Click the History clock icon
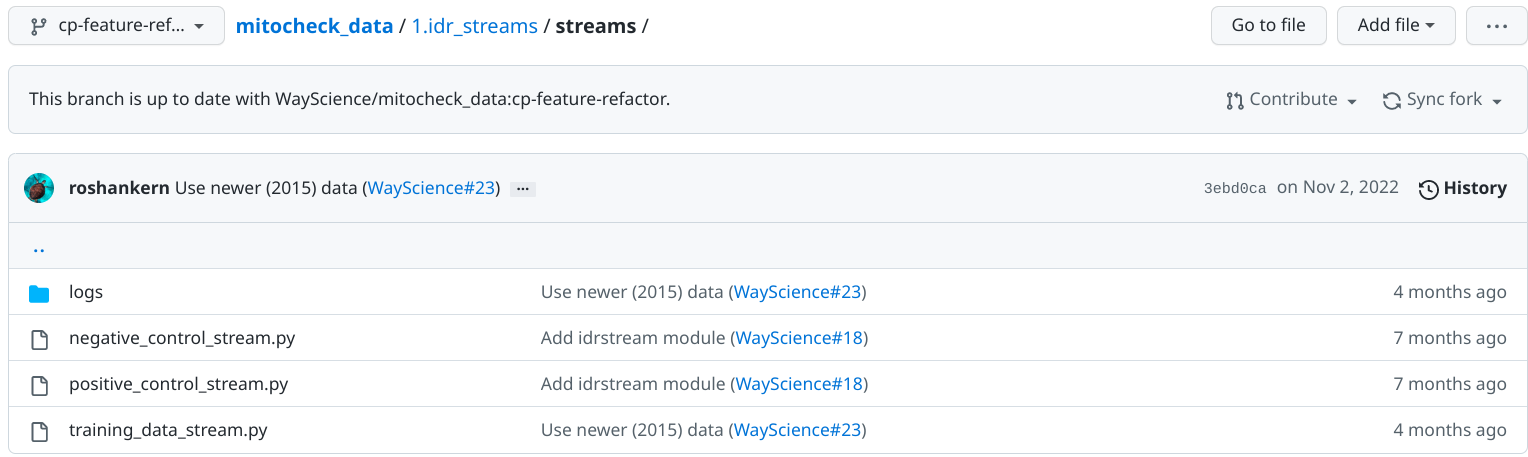Image resolution: width=1528 pixels, height=457 pixels. coord(1429,189)
